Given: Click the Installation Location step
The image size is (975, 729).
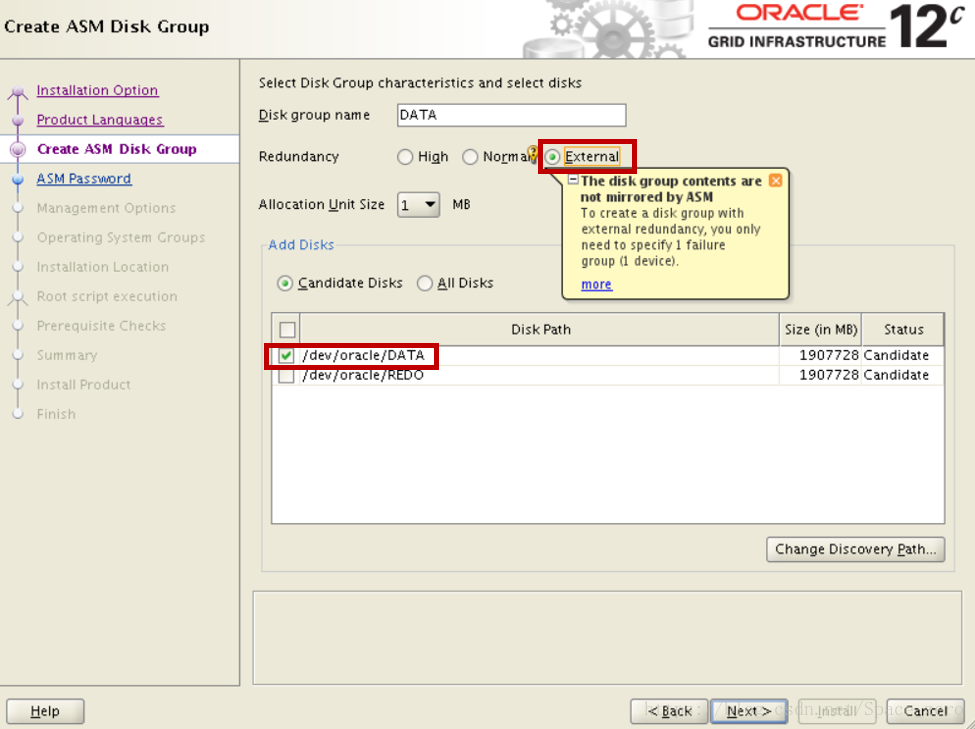Looking at the screenshot, I should (x=103, y=267).
